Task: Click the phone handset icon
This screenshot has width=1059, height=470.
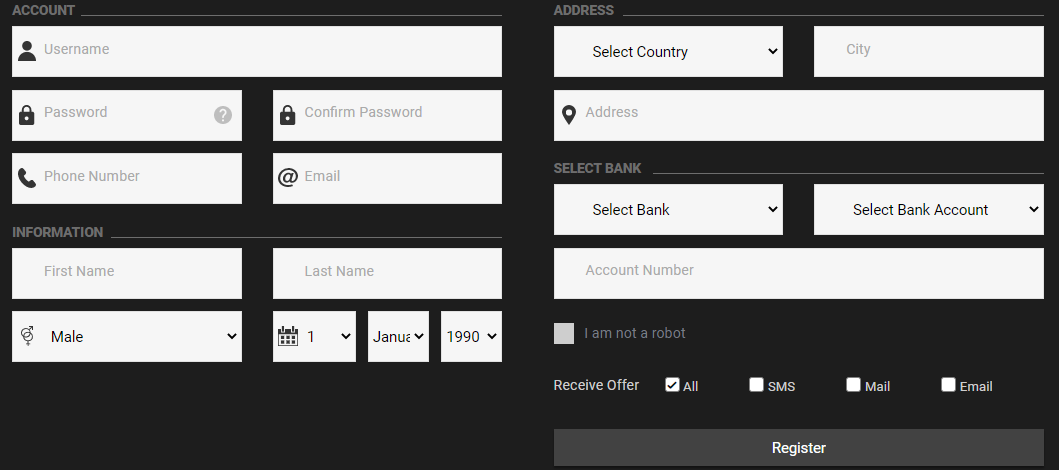Action: pyautogui.click(x=27, y=178)
